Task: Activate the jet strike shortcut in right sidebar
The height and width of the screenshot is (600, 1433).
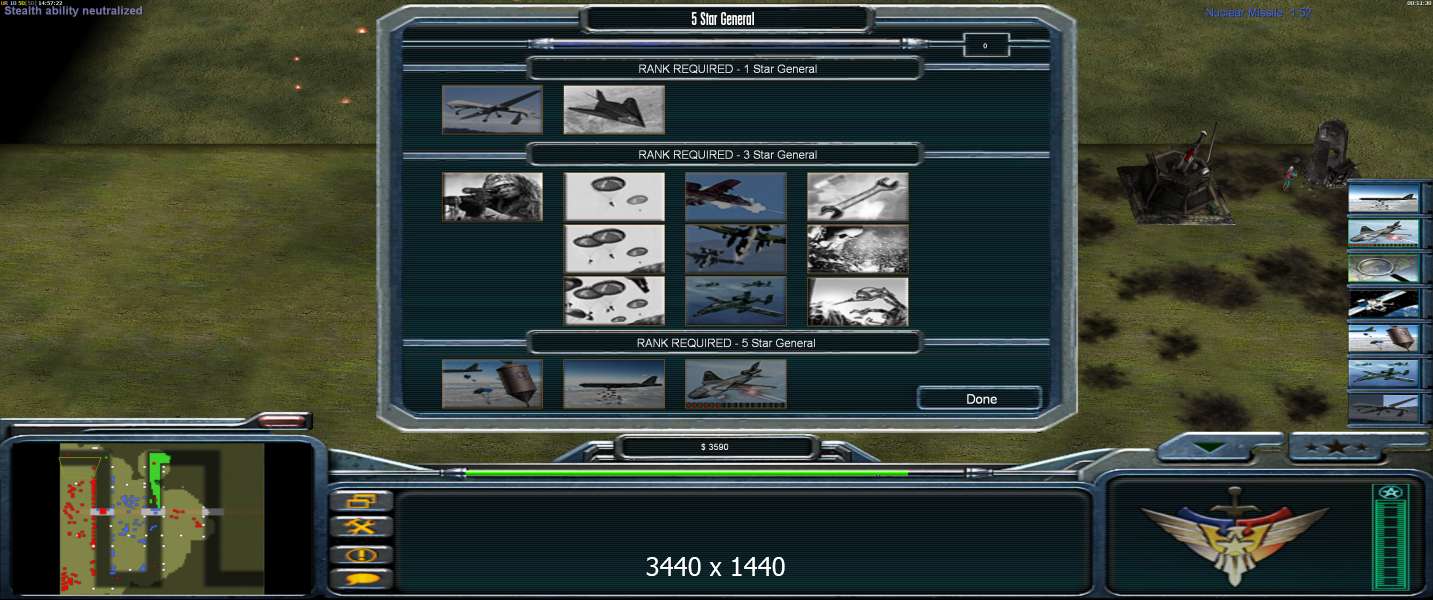Action: [x=1383, y=233]
